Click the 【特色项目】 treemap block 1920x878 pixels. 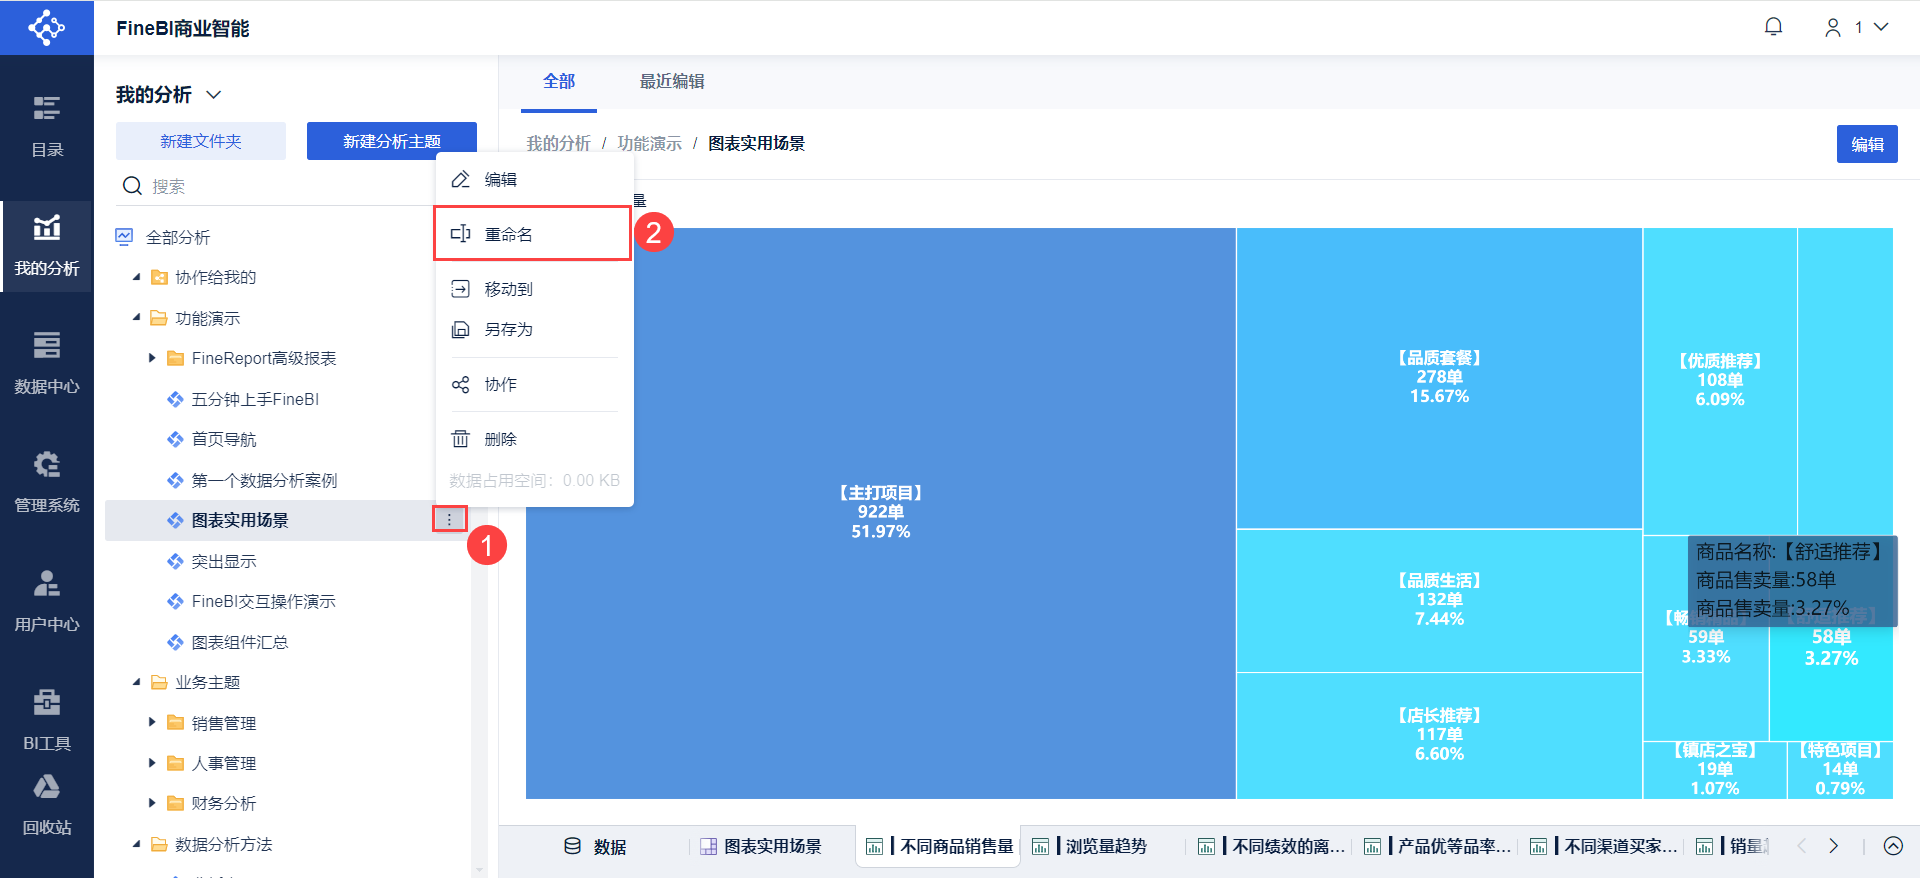click(1840, 769)
